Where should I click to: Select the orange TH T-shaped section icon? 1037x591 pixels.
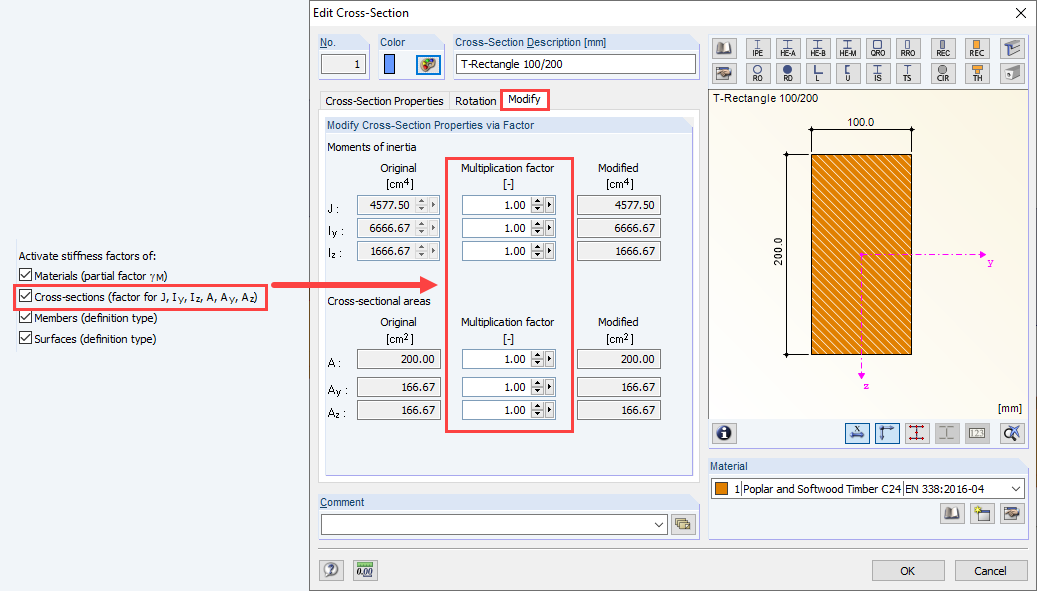[977, 73]
